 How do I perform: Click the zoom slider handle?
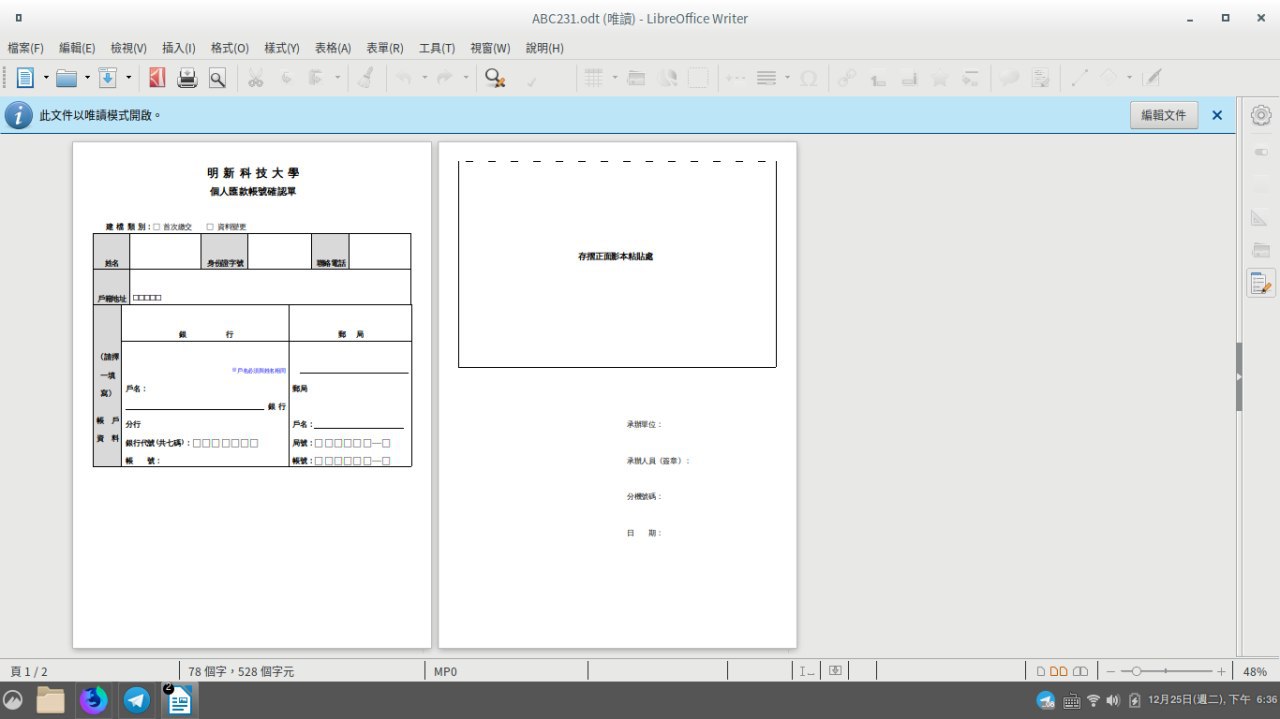click(1136, 672)
